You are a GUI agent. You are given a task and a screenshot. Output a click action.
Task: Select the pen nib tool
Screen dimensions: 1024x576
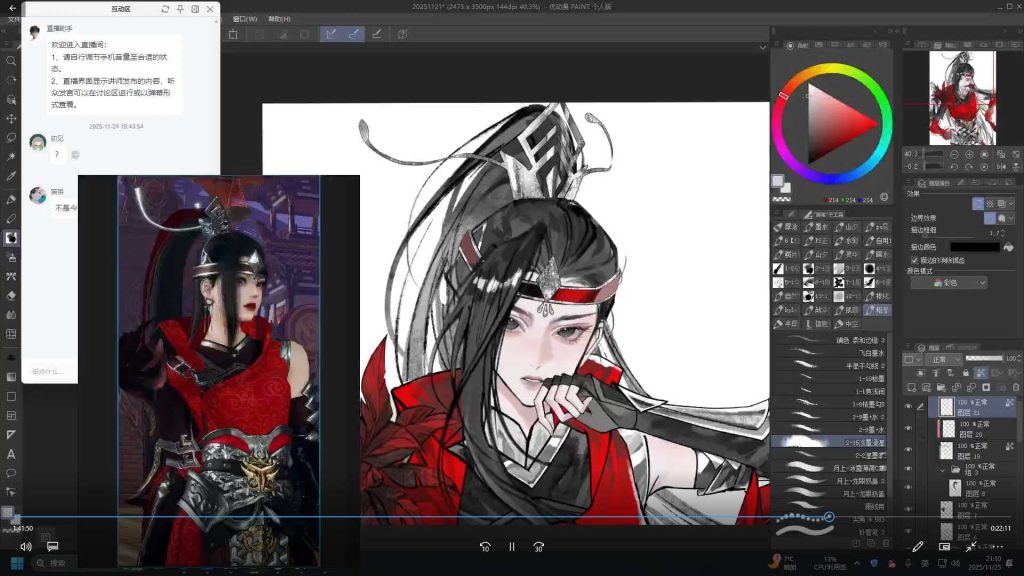coord(11,200)
